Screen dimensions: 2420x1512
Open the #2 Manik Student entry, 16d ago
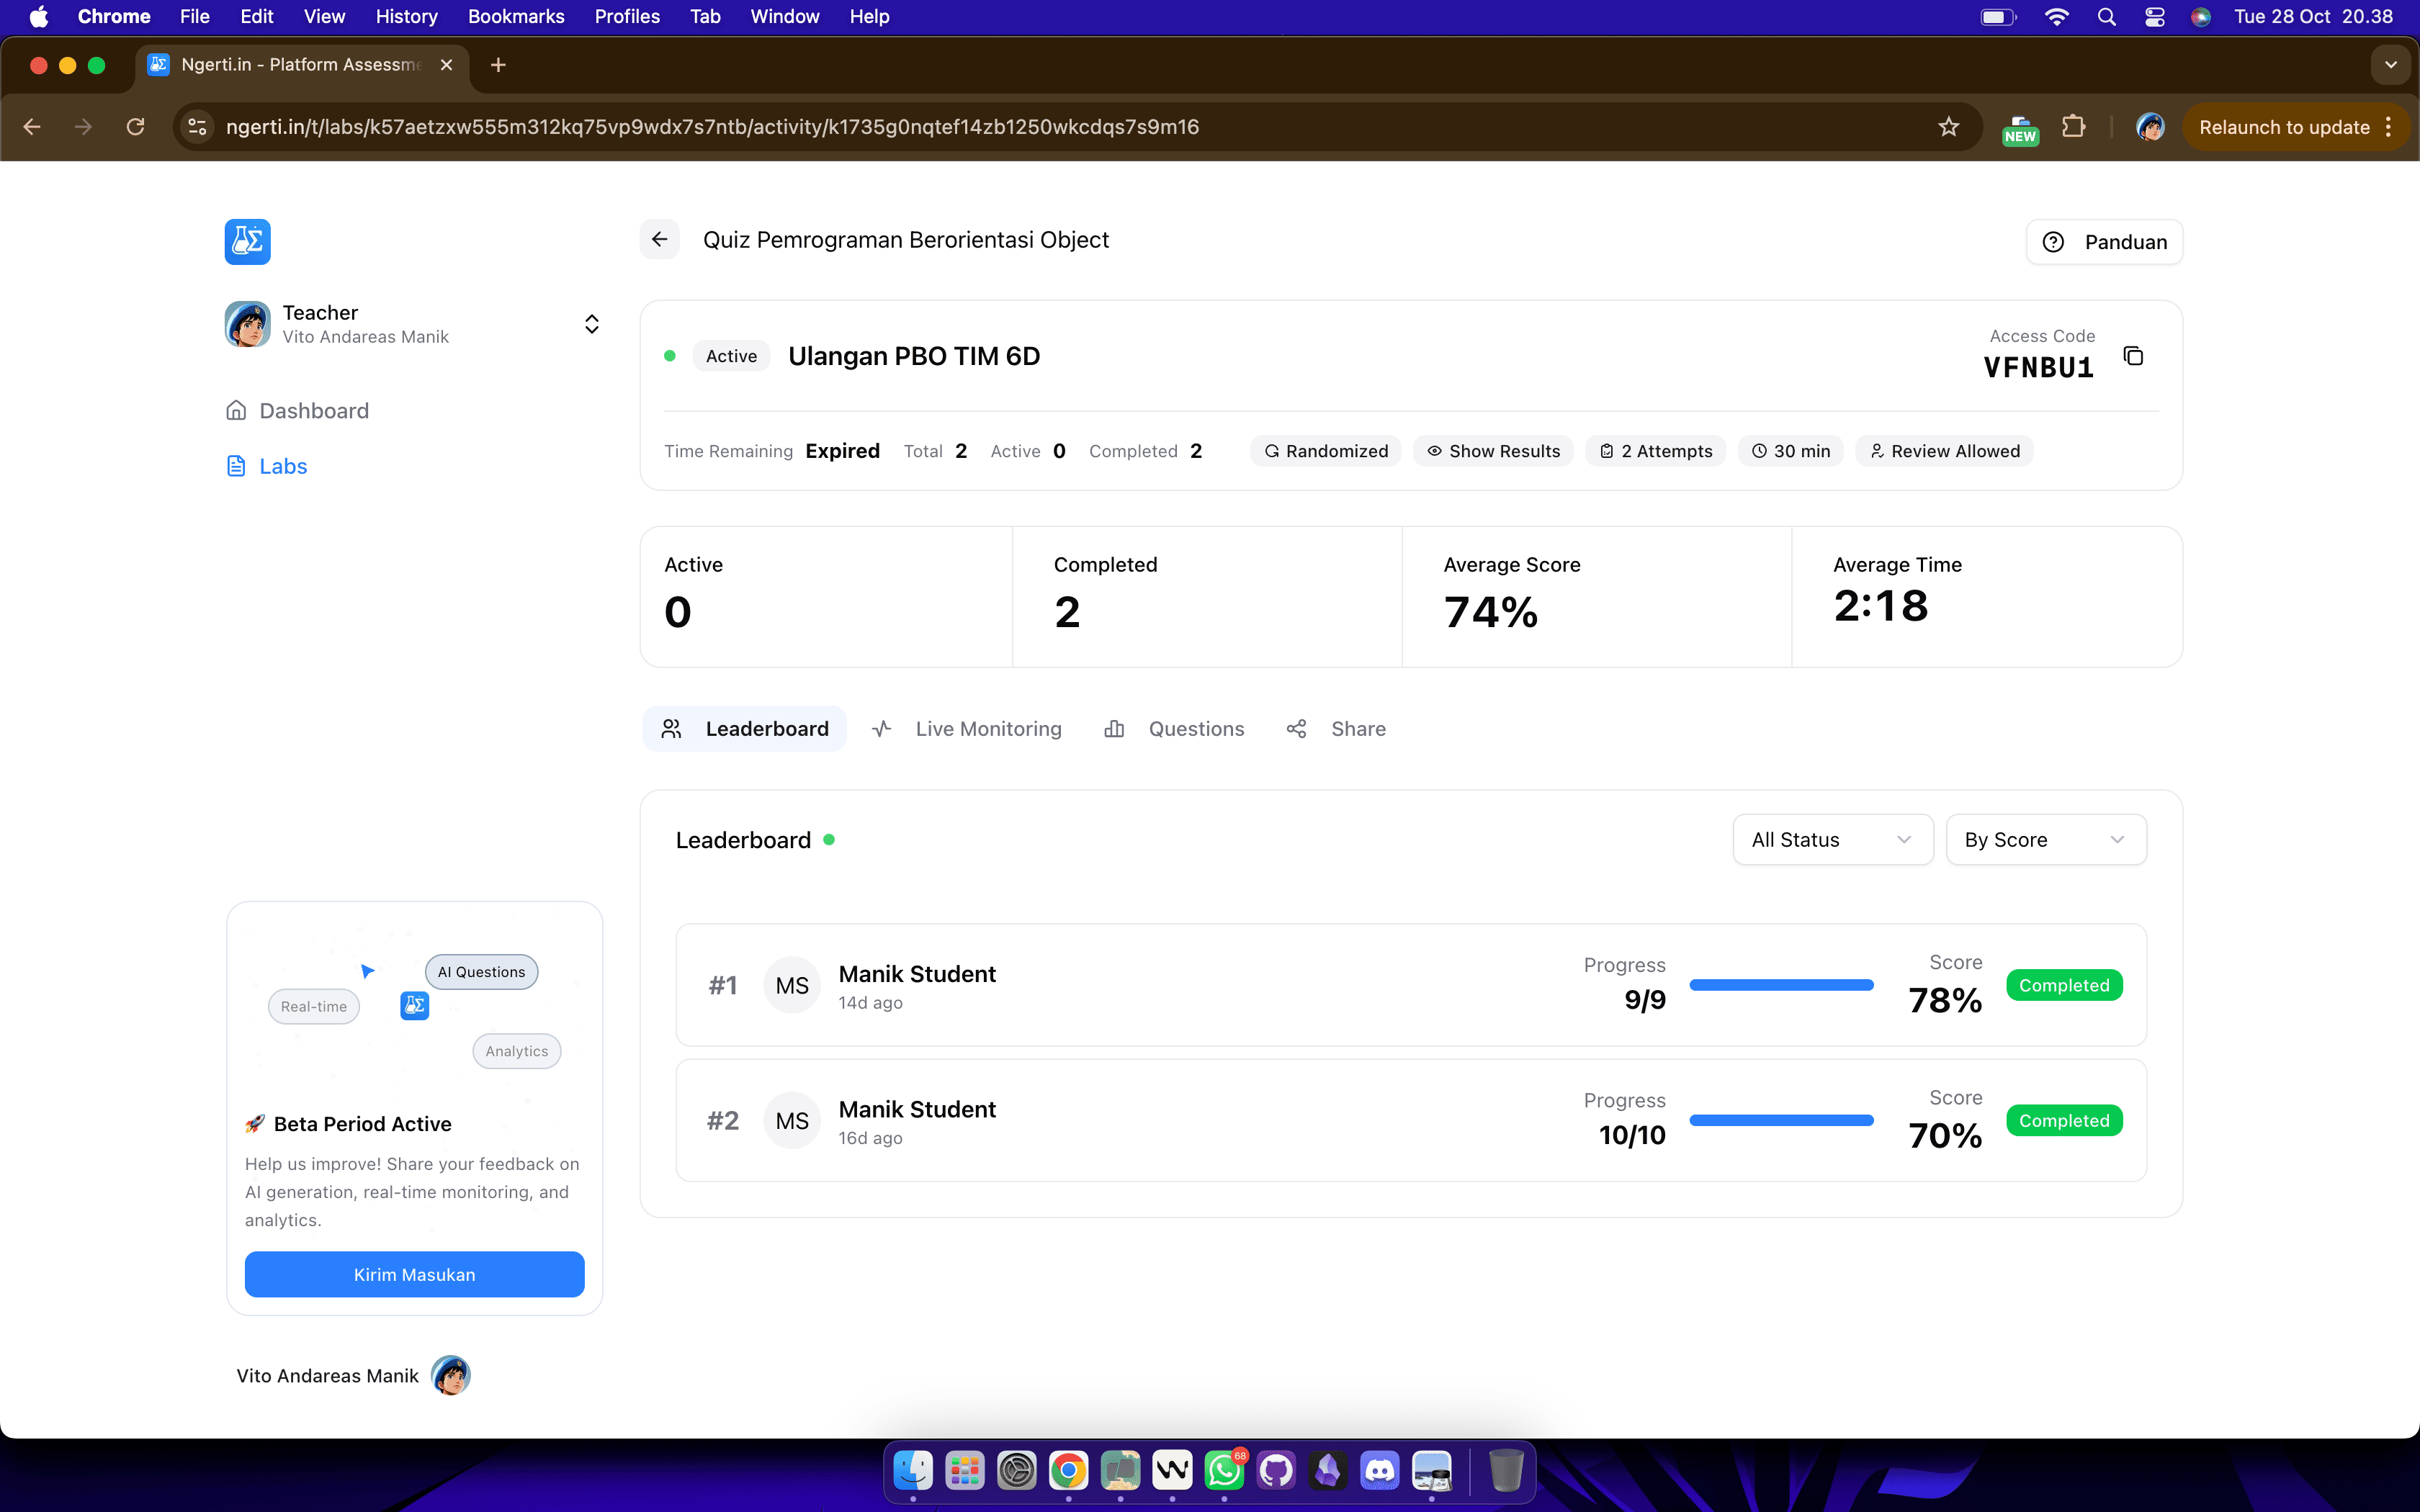[1411, 1120]
